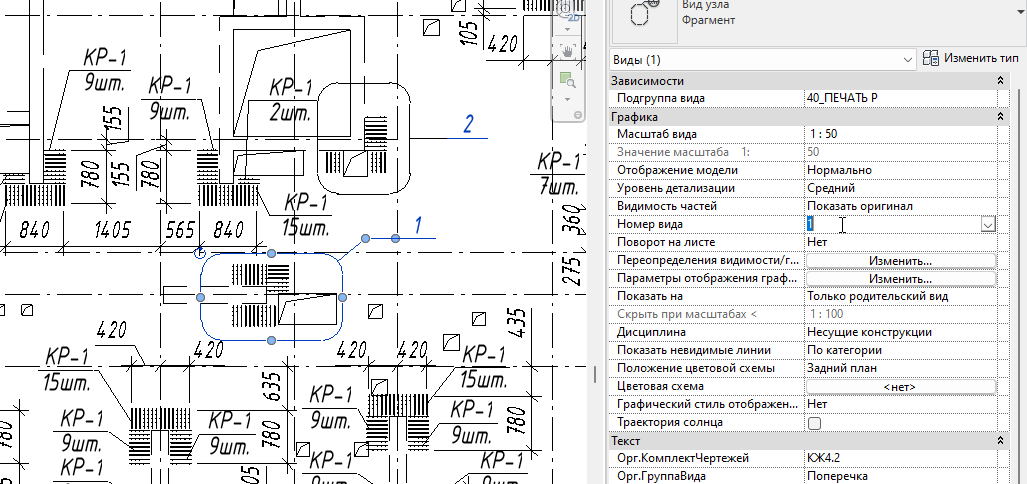Click the Видимость частей value Показать оригинал
Viewport: 1027px width, 484px height.
click(900, 206)
